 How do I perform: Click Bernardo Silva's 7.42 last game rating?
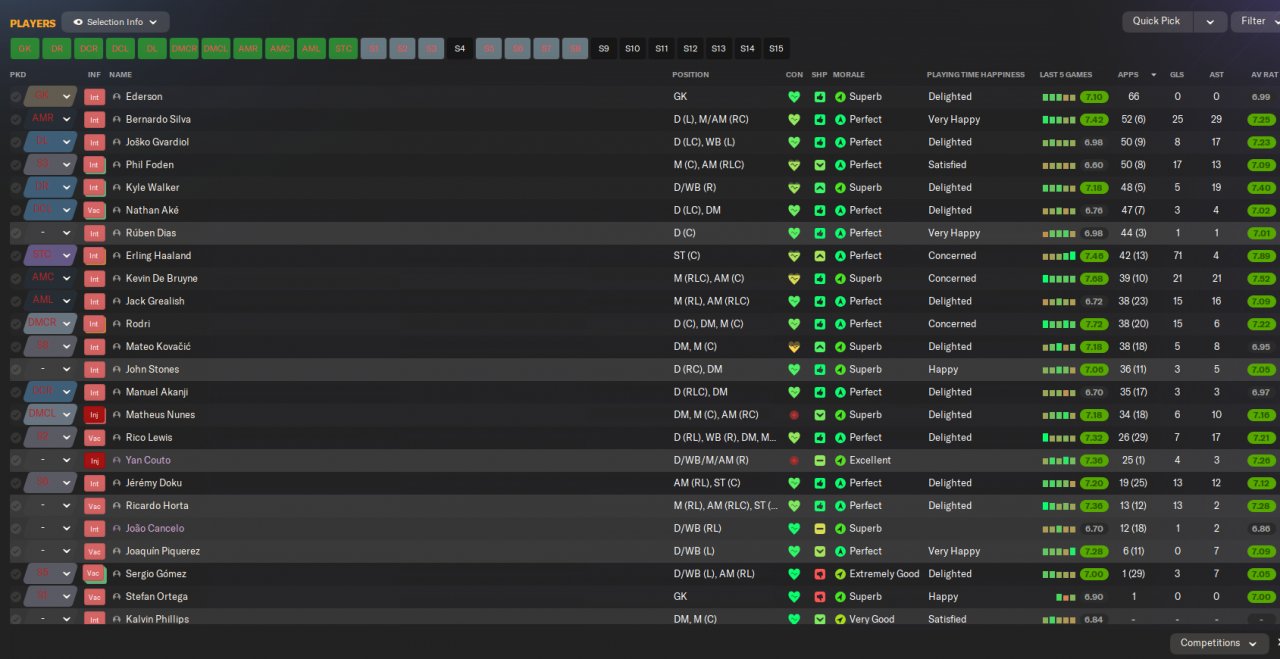pyautogui.click(x=1094, y=120)
